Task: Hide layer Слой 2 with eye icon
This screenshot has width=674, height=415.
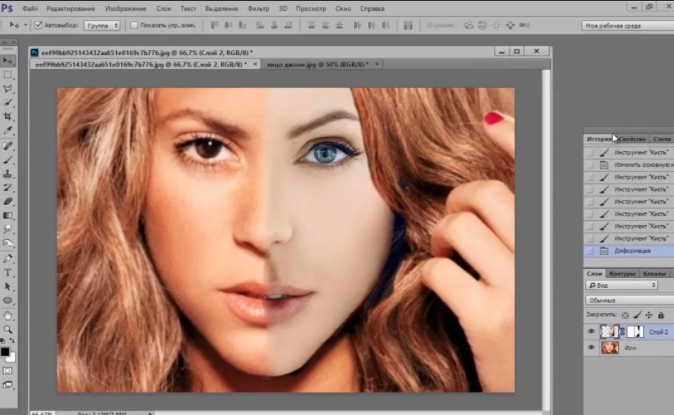Action: pos(591,332)
